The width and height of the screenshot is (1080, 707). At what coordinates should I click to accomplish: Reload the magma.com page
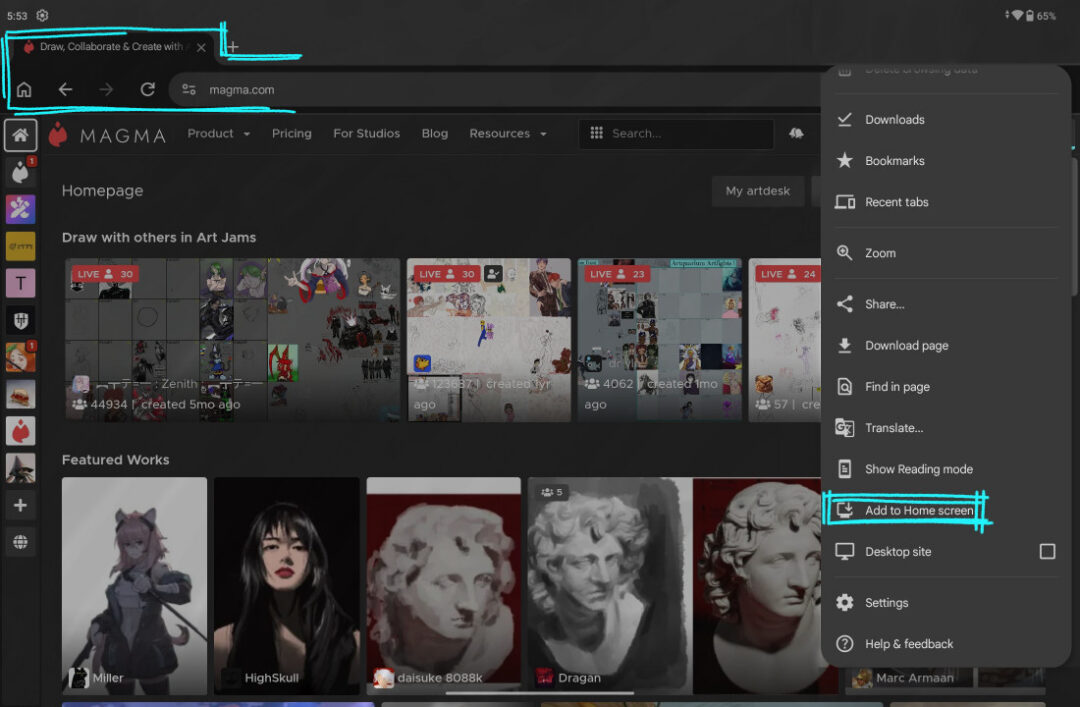coord(147,90)
